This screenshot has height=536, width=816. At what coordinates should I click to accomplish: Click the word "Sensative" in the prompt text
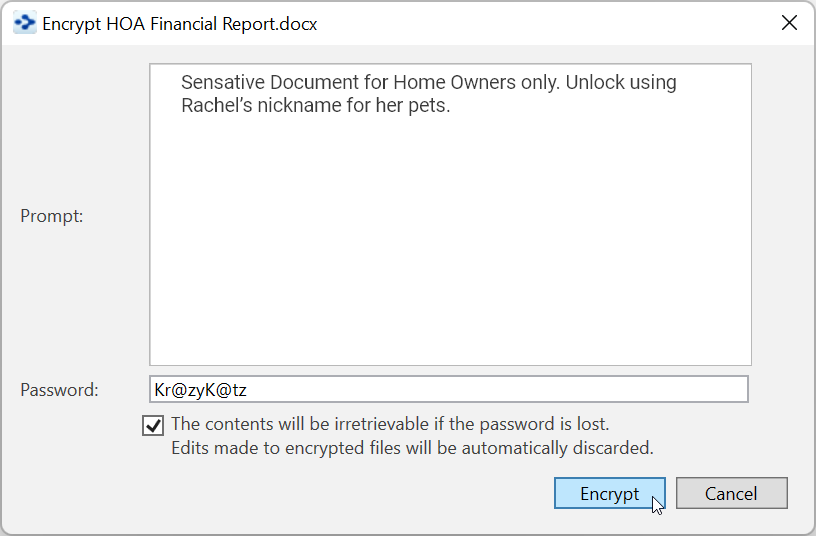[x=221, y=83]
